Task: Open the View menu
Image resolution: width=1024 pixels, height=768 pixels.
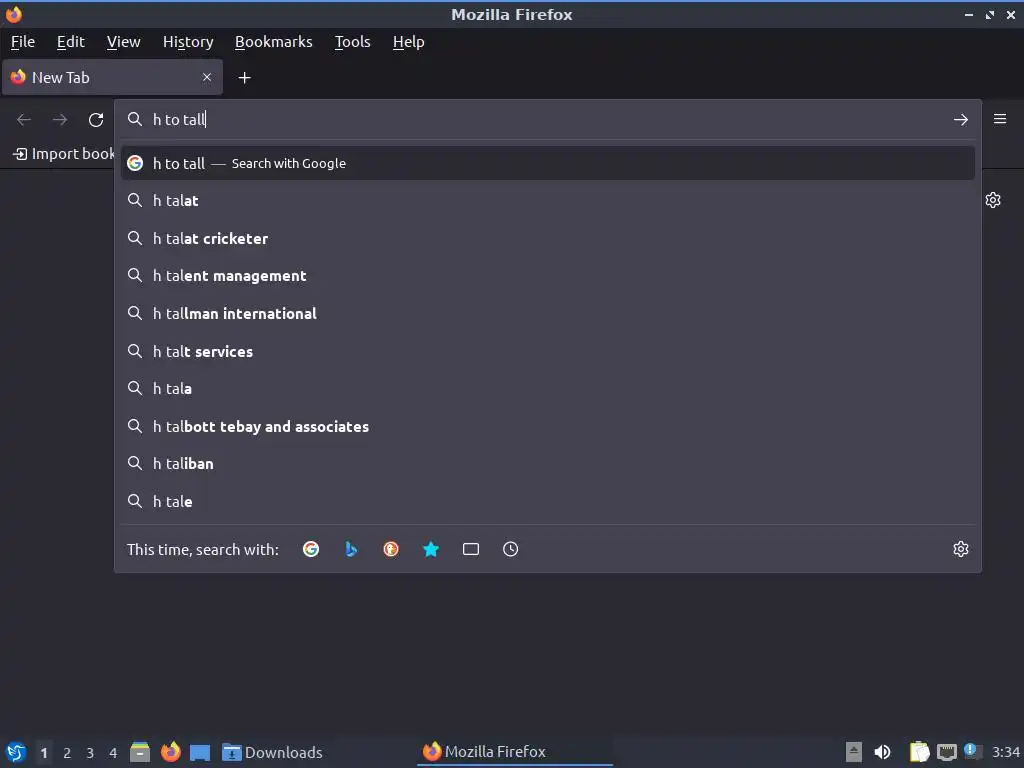Action: tap(123, 42)
